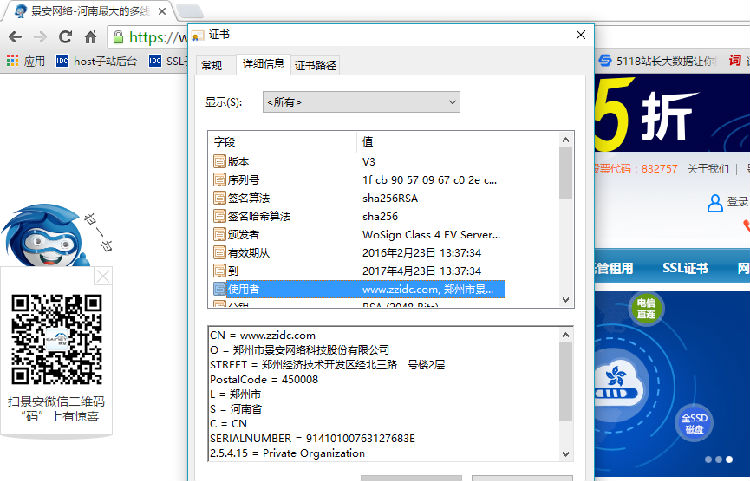Image resolution: width=750 pixels, height=481 pixels.
Task: Click the WeChat QR code image
Action: (56, 339)
